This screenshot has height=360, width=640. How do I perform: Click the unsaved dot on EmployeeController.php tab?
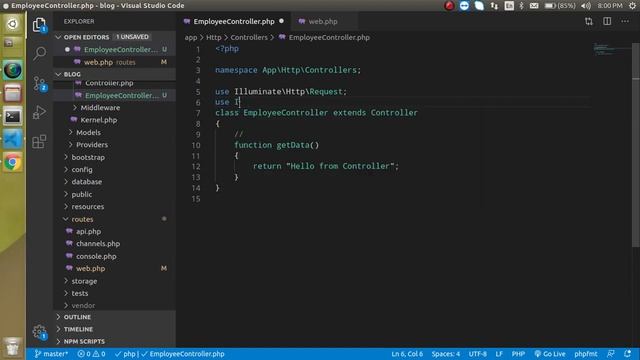click(281, 21)
